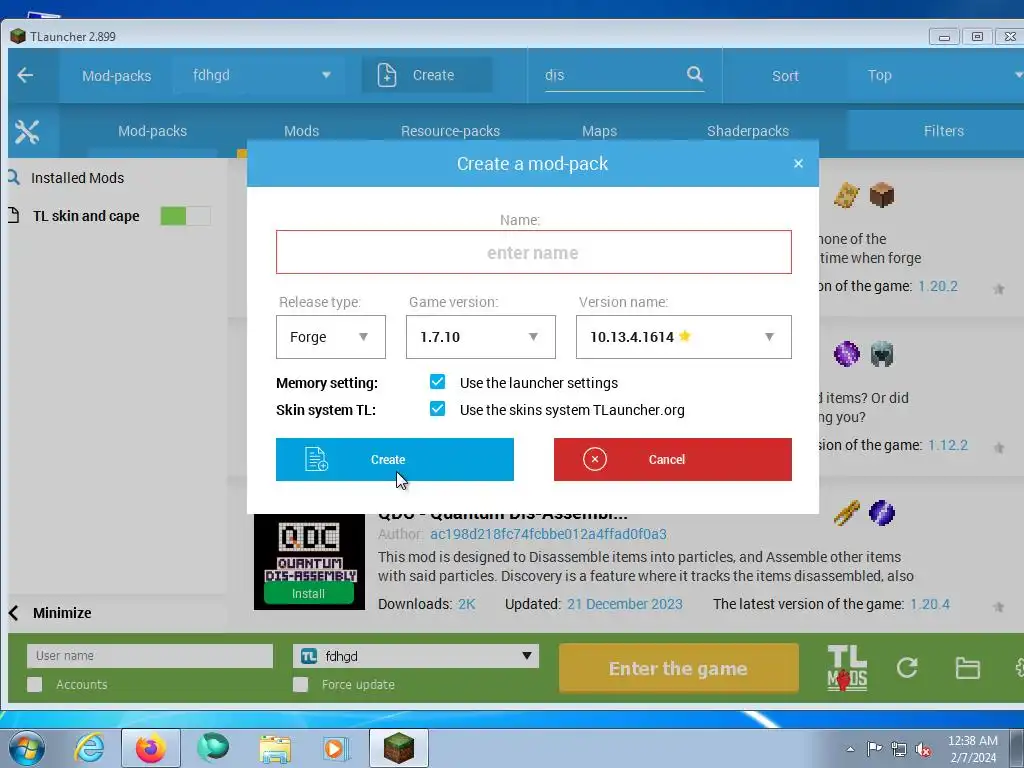Click the TL skin and cape file icon
Viewport: 1024px width, 768px height.
14,215
